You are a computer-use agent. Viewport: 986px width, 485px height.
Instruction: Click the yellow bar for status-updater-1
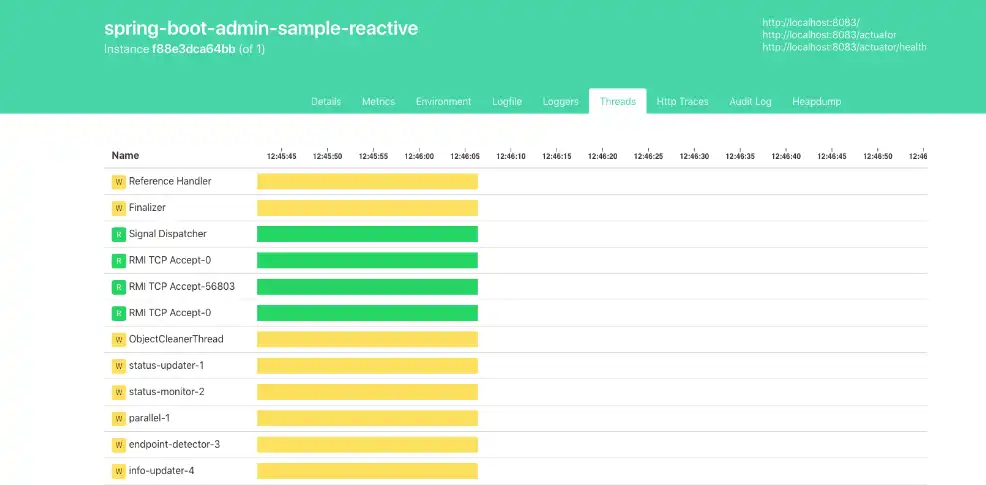click(367, 365)
